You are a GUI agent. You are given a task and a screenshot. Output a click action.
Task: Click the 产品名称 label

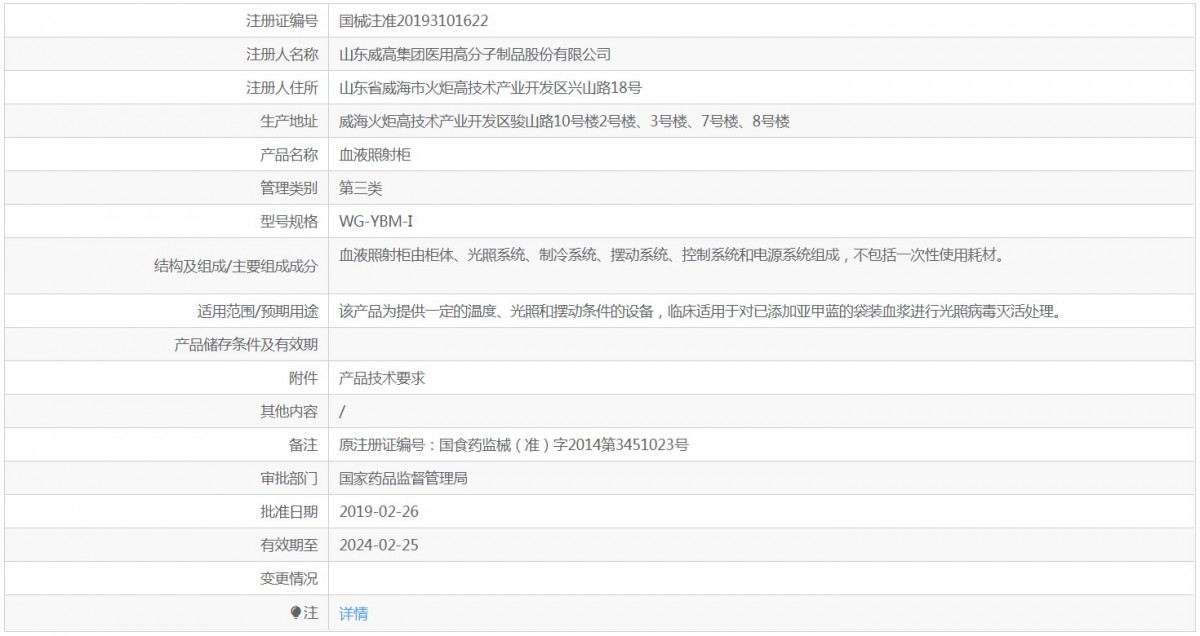[x=289, y=154]
